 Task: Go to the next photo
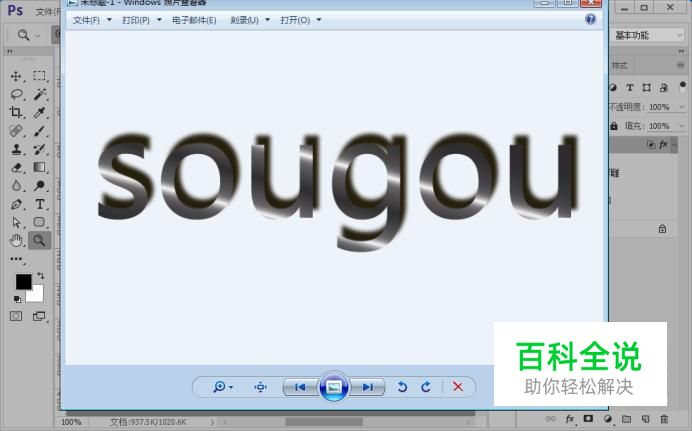tap(367, 387)
